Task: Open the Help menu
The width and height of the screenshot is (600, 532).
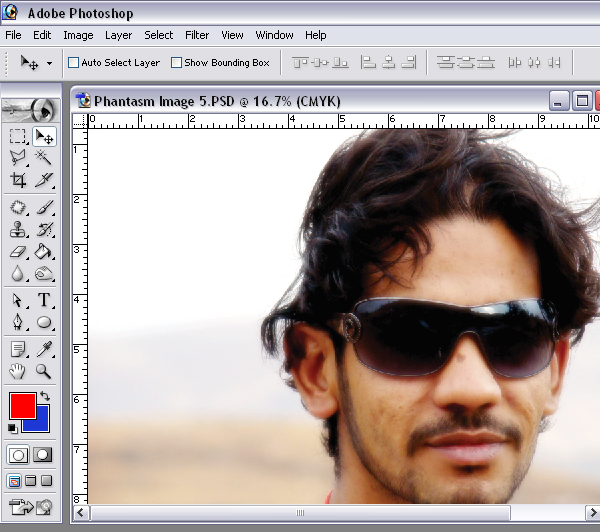Action: tap(316, 35)
